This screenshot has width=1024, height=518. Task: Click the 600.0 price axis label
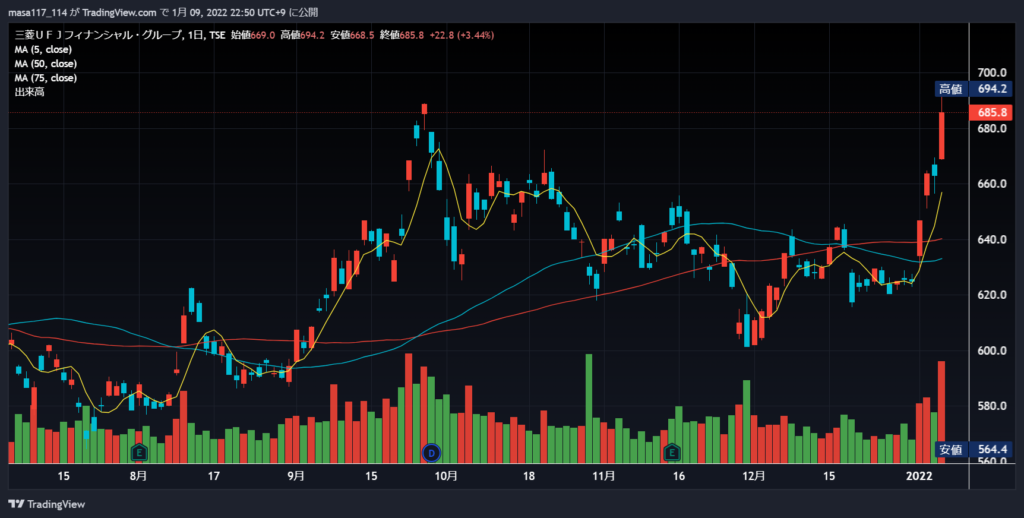991,351
